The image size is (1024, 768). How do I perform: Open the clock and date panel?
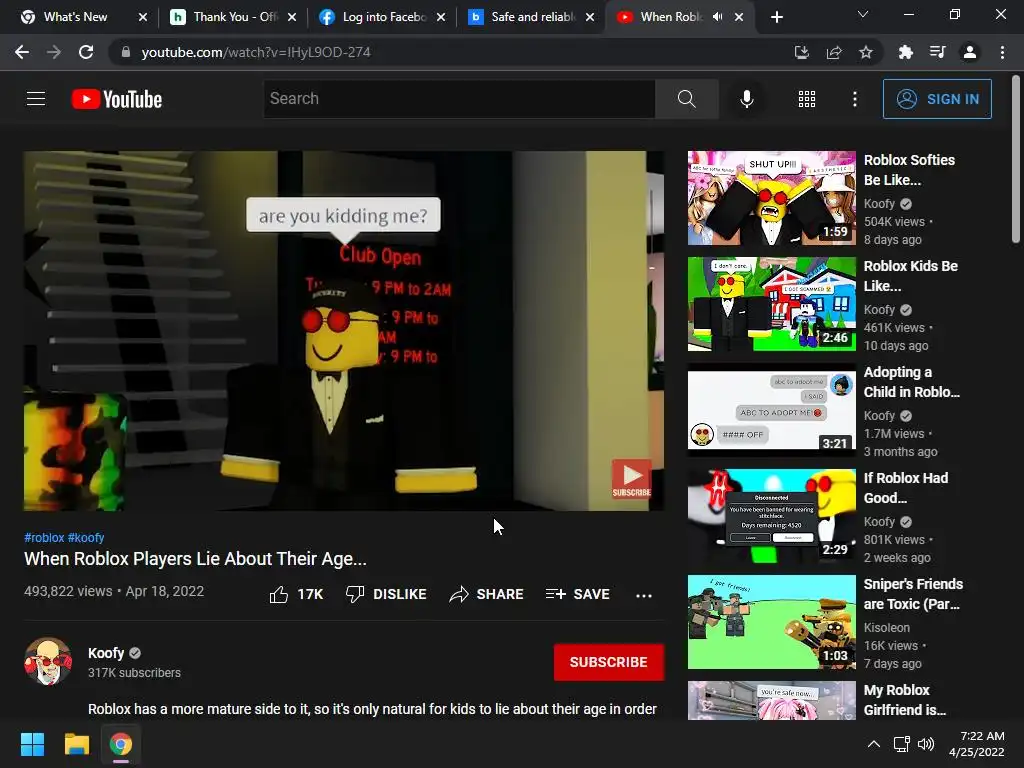pyautogui.click(x=976, y=744)
